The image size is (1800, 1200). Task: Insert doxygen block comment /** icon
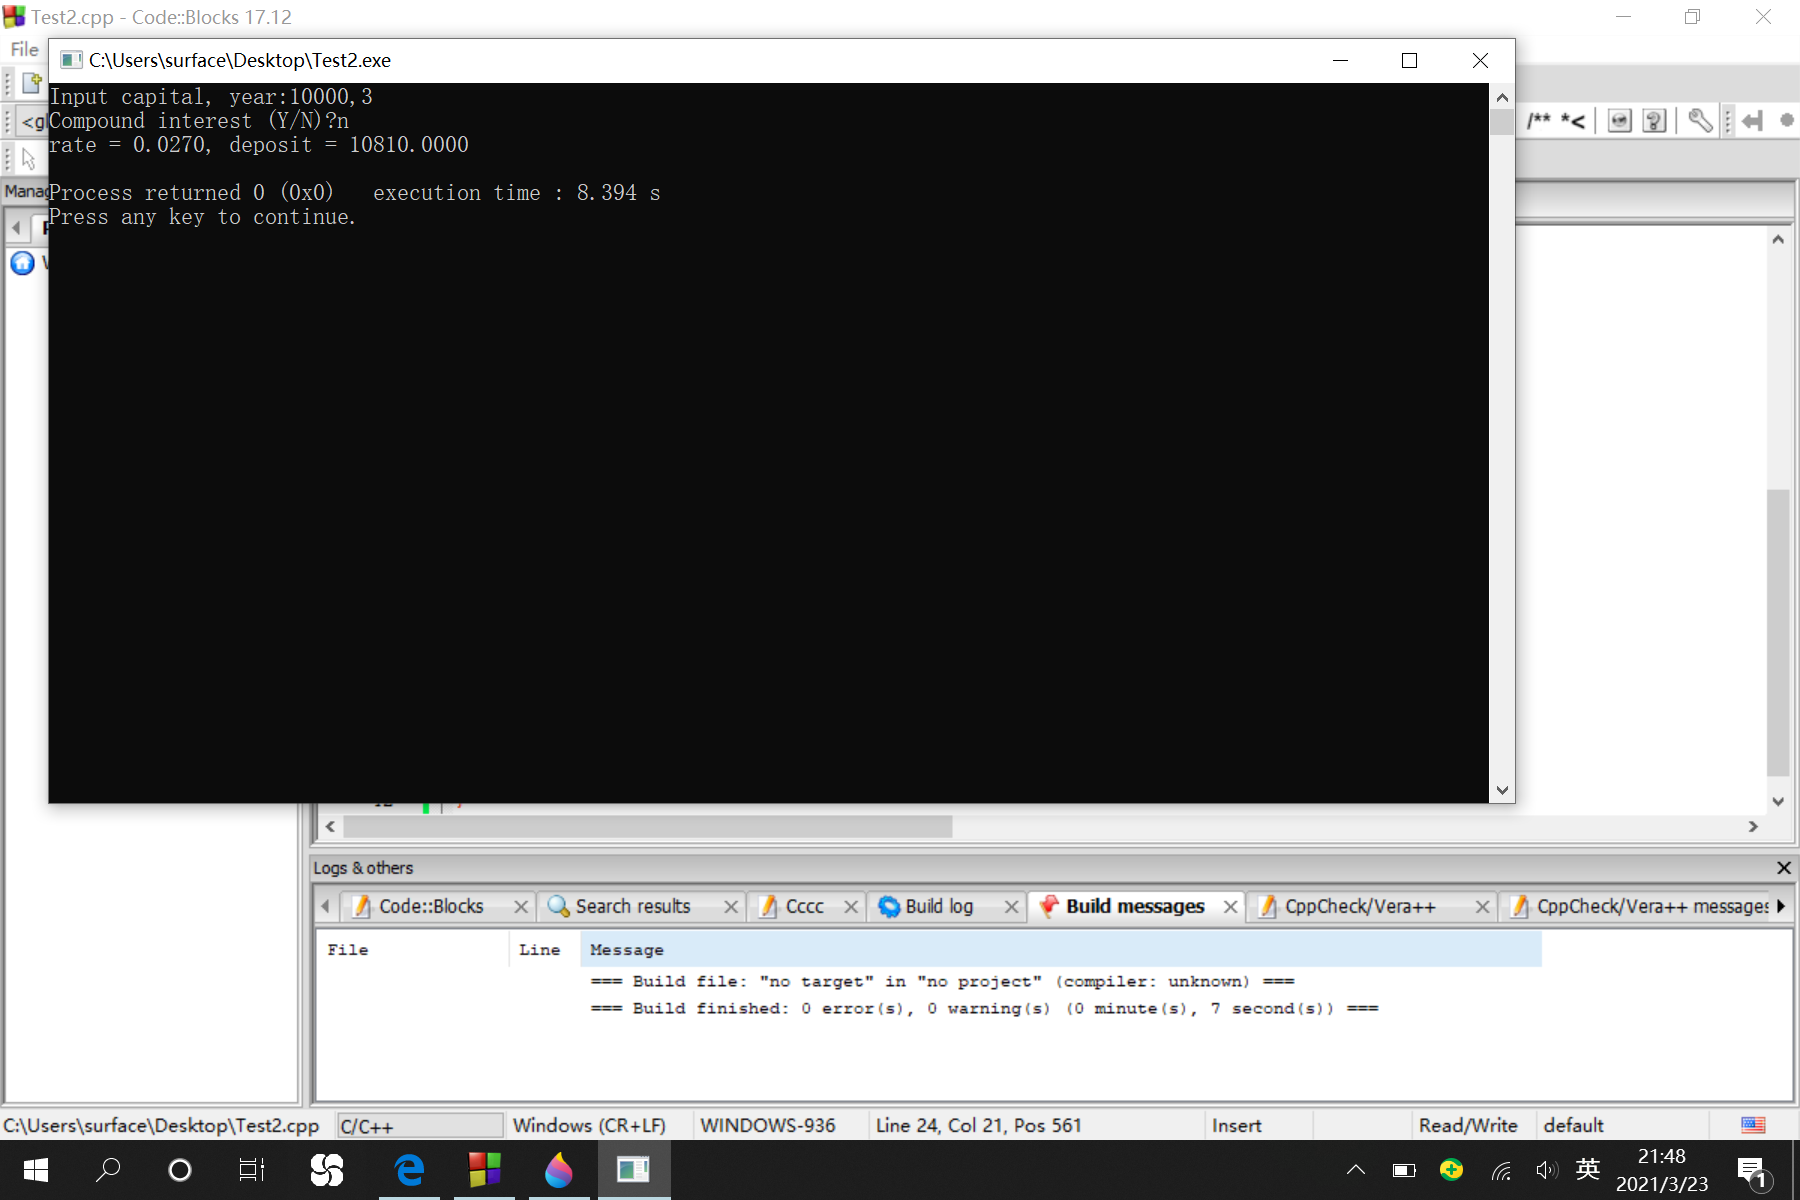[1539, 121]
